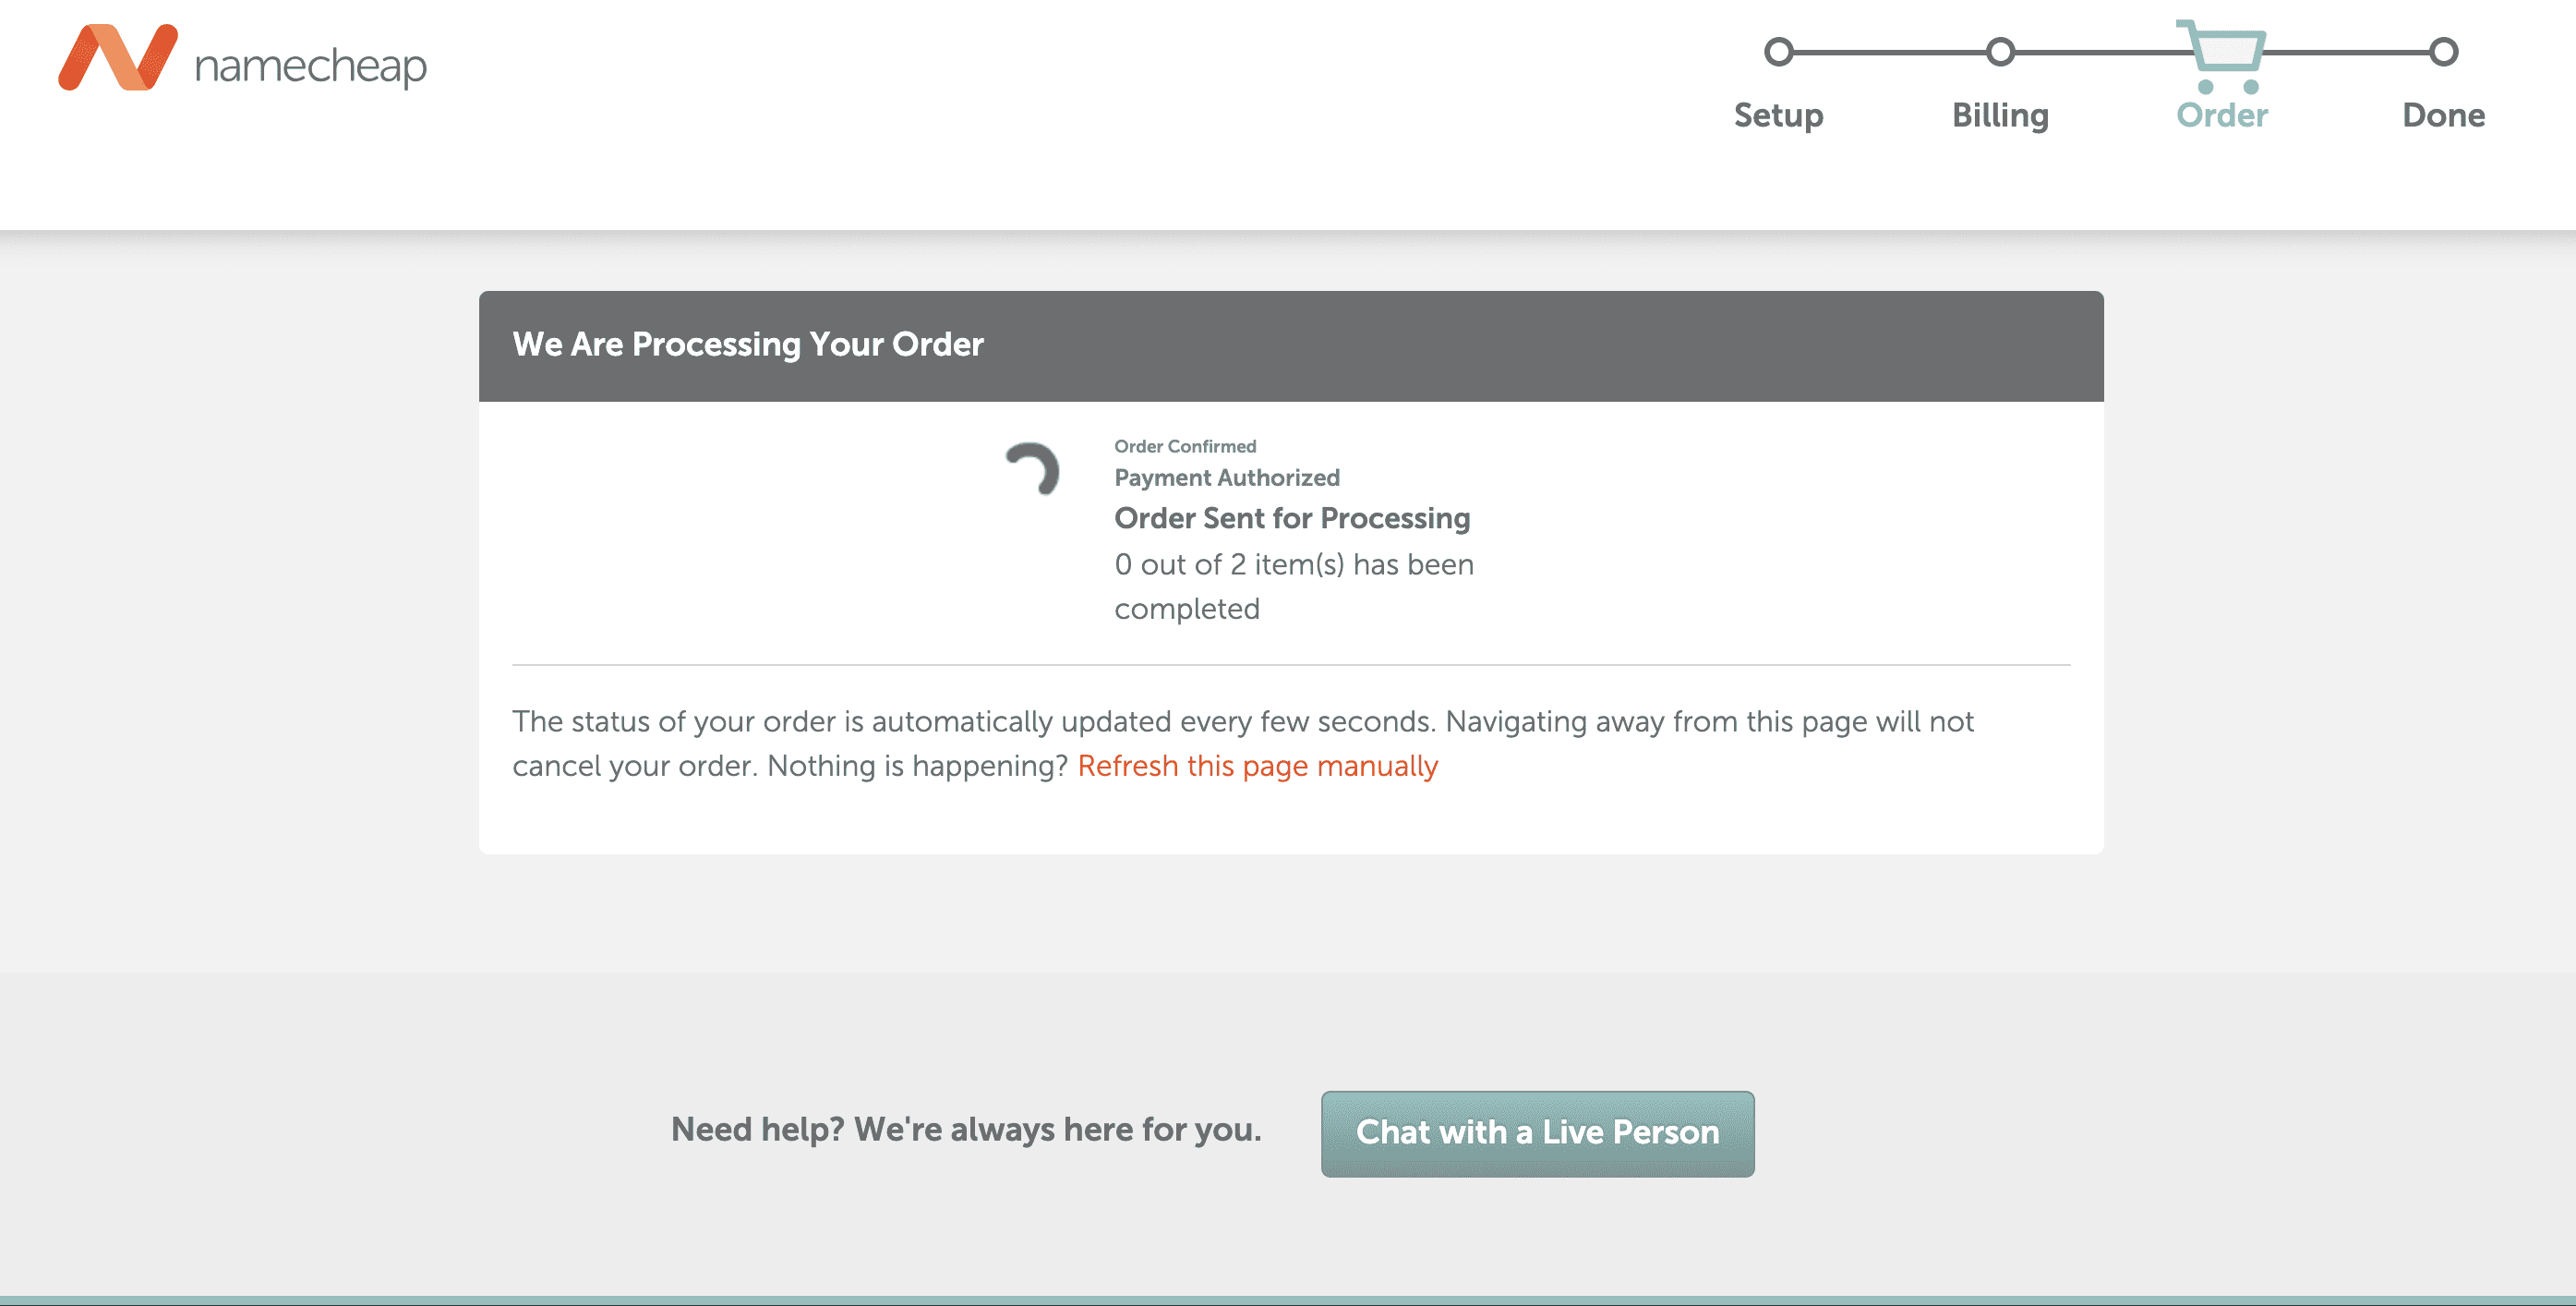Select the Order step label
The image size is (2576, 1306).
click(2222, 115)
